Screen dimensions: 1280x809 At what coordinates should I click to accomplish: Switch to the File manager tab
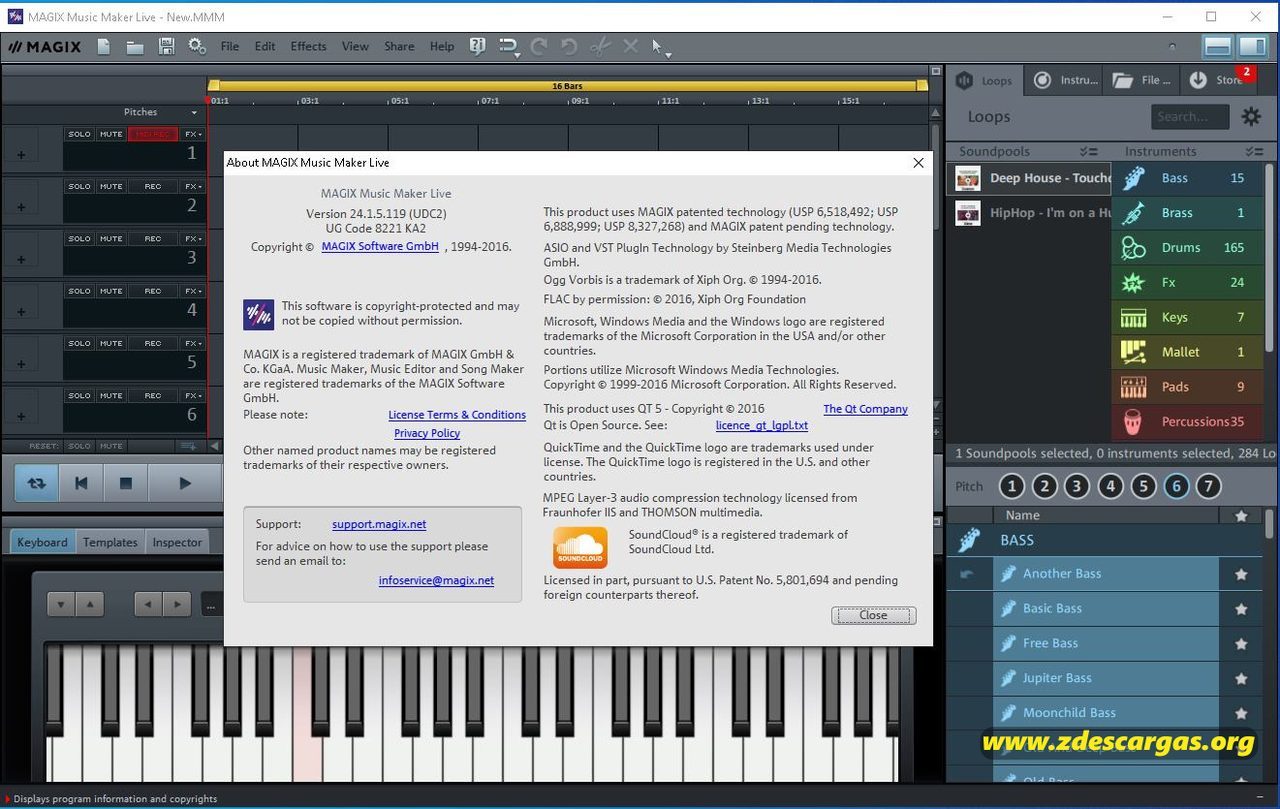(1143, 80)
